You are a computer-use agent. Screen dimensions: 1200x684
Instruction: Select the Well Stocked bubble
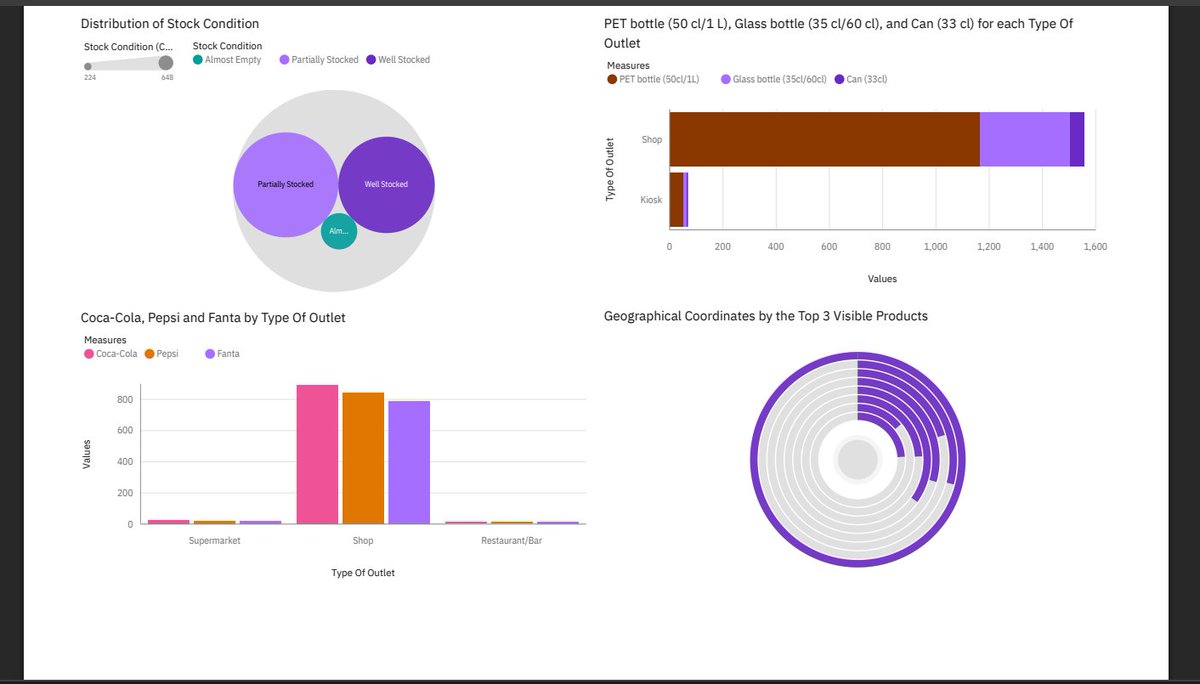click(385, 184)
